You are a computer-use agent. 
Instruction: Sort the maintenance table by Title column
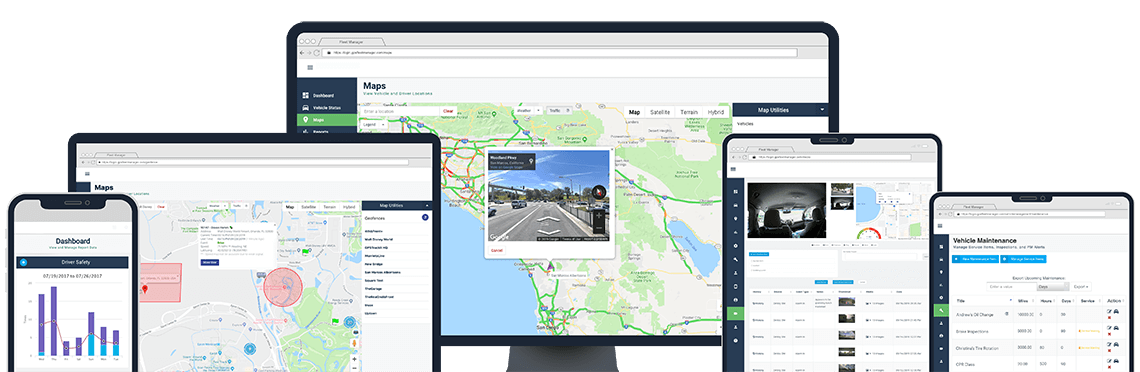(982, 301)
